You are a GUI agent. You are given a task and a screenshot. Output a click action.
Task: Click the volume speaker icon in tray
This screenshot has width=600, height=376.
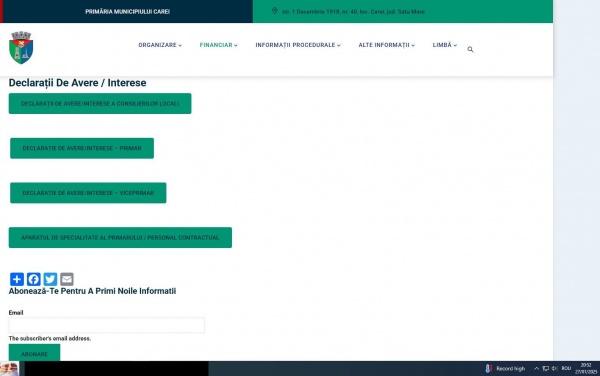(x=554, y=368)
